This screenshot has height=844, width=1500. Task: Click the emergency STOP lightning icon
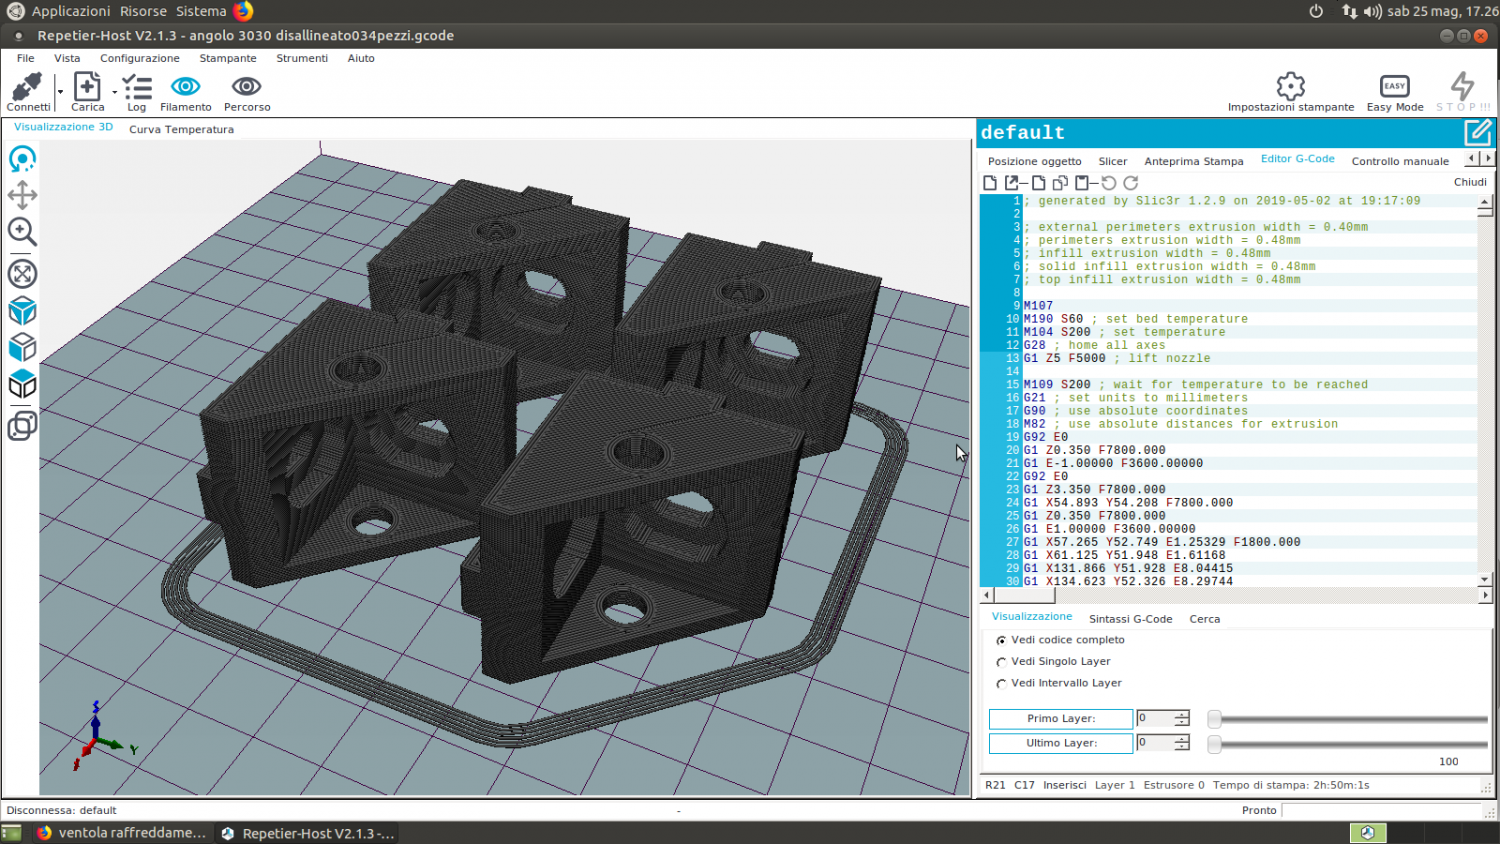[x=1462, y=85]
